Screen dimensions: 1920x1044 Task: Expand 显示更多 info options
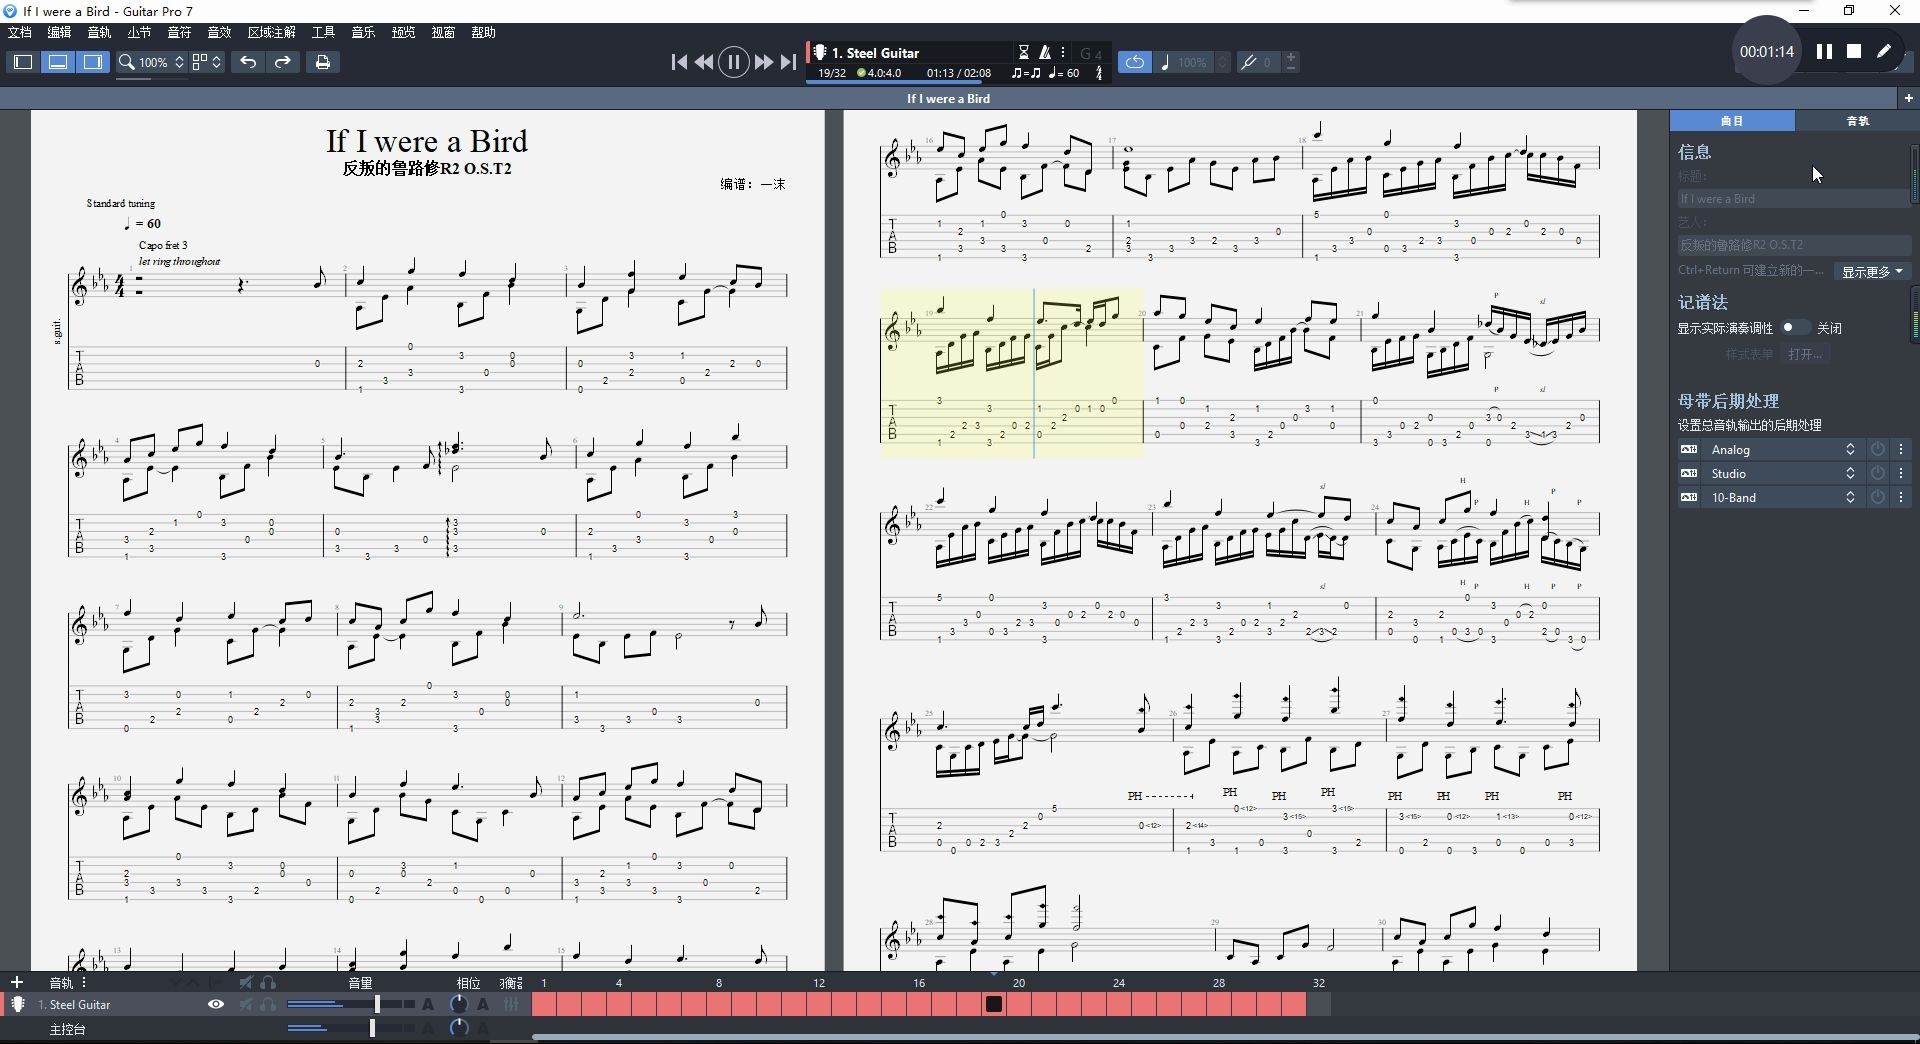[x=1872, y=272]
